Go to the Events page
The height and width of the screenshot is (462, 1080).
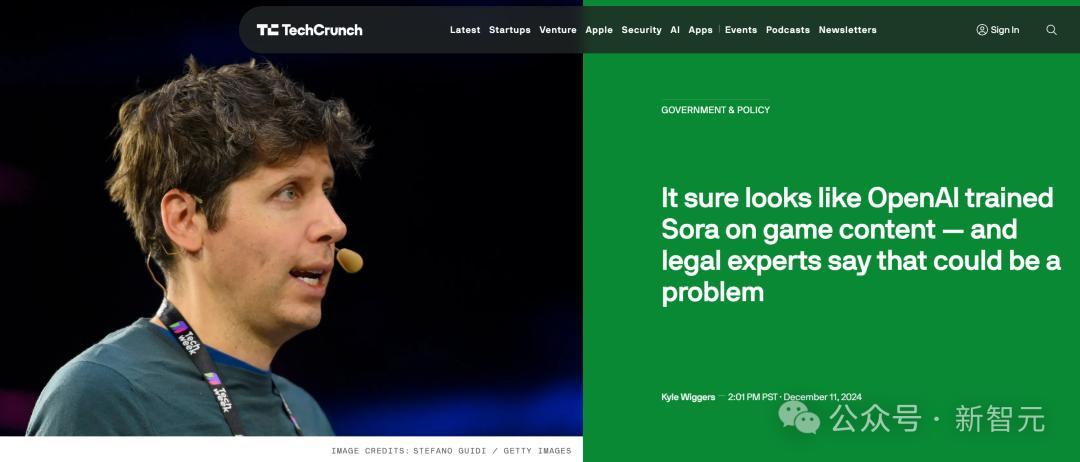tap(741, 30)
